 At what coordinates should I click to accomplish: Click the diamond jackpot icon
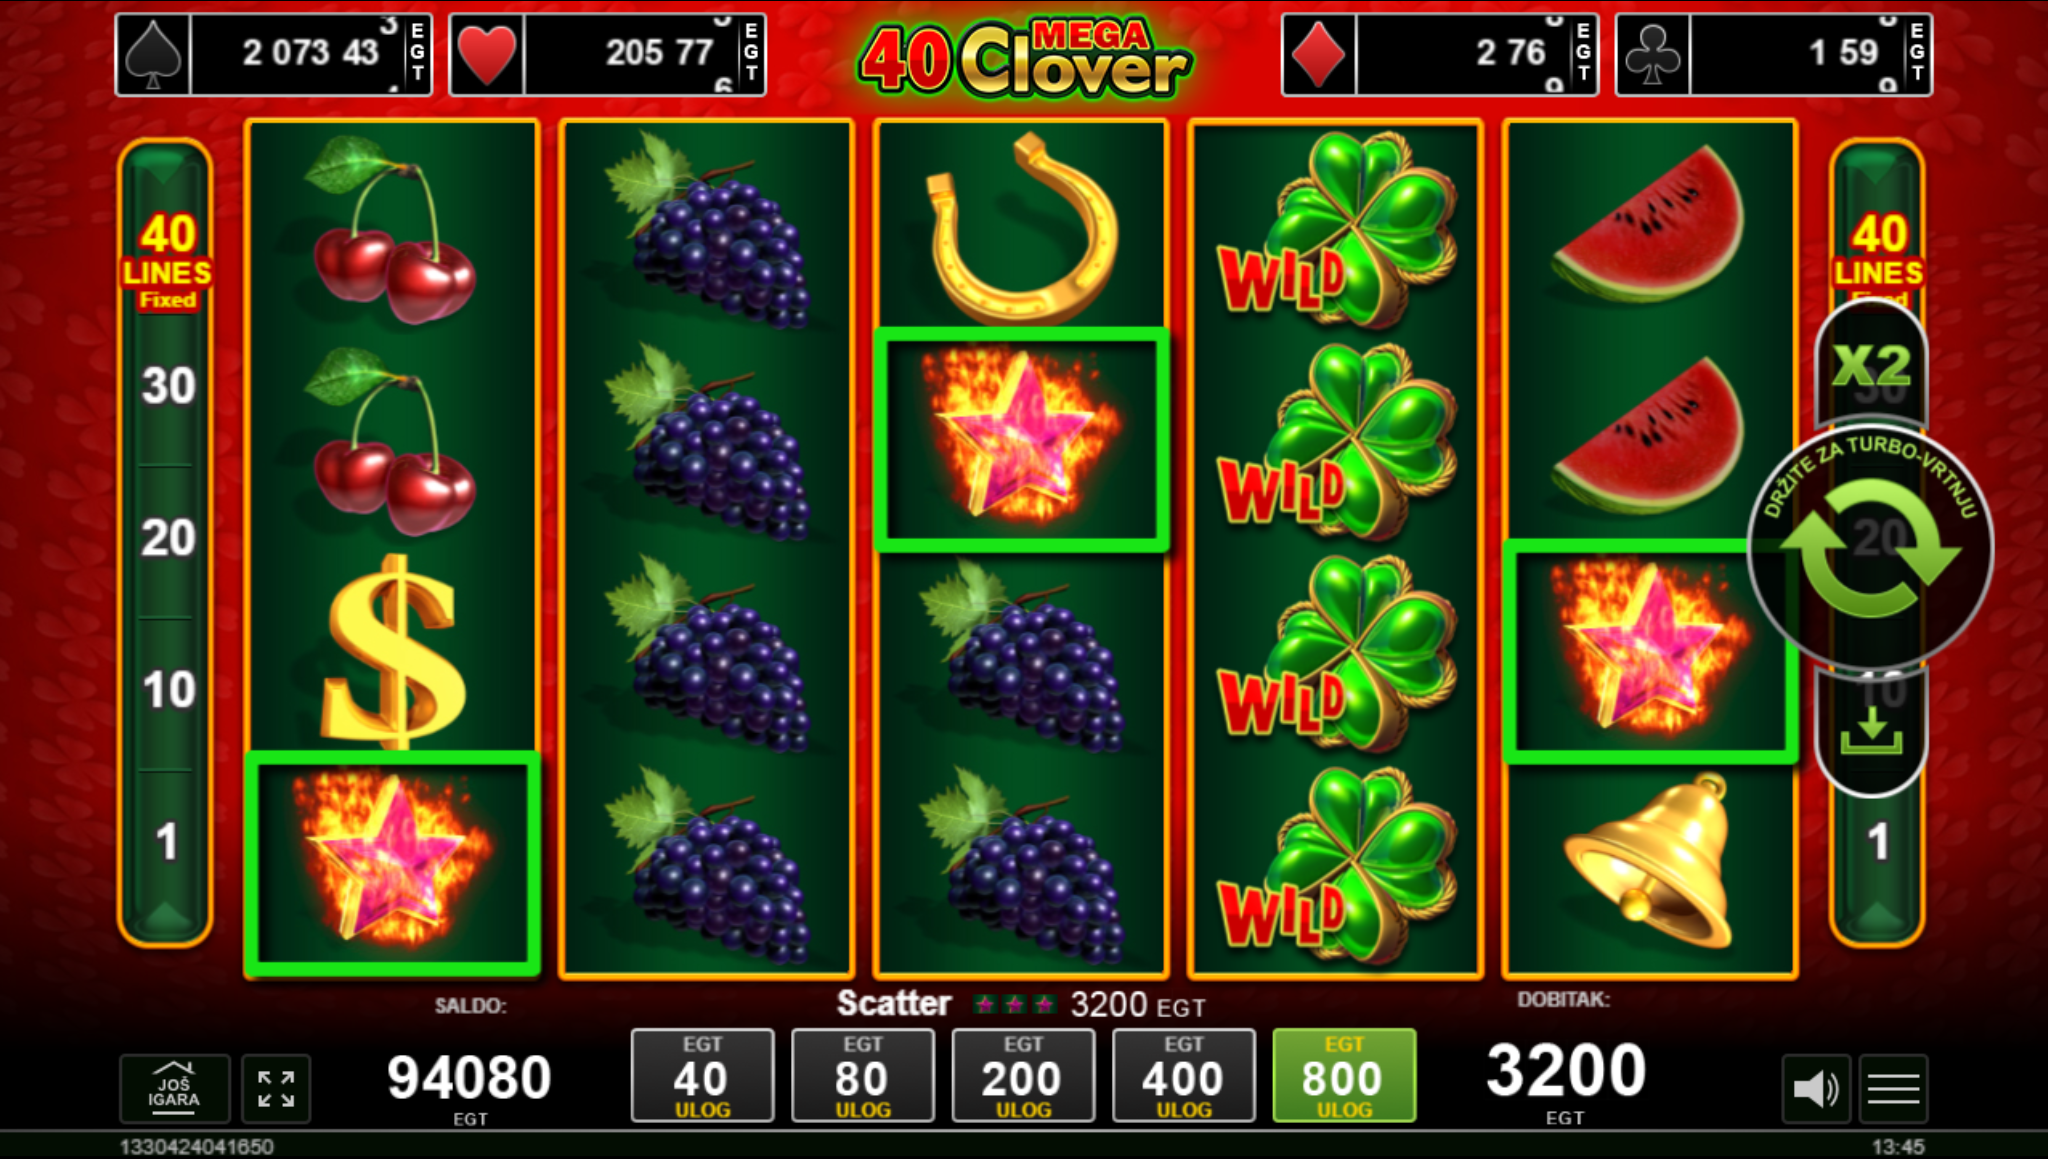coord(1319,55)
